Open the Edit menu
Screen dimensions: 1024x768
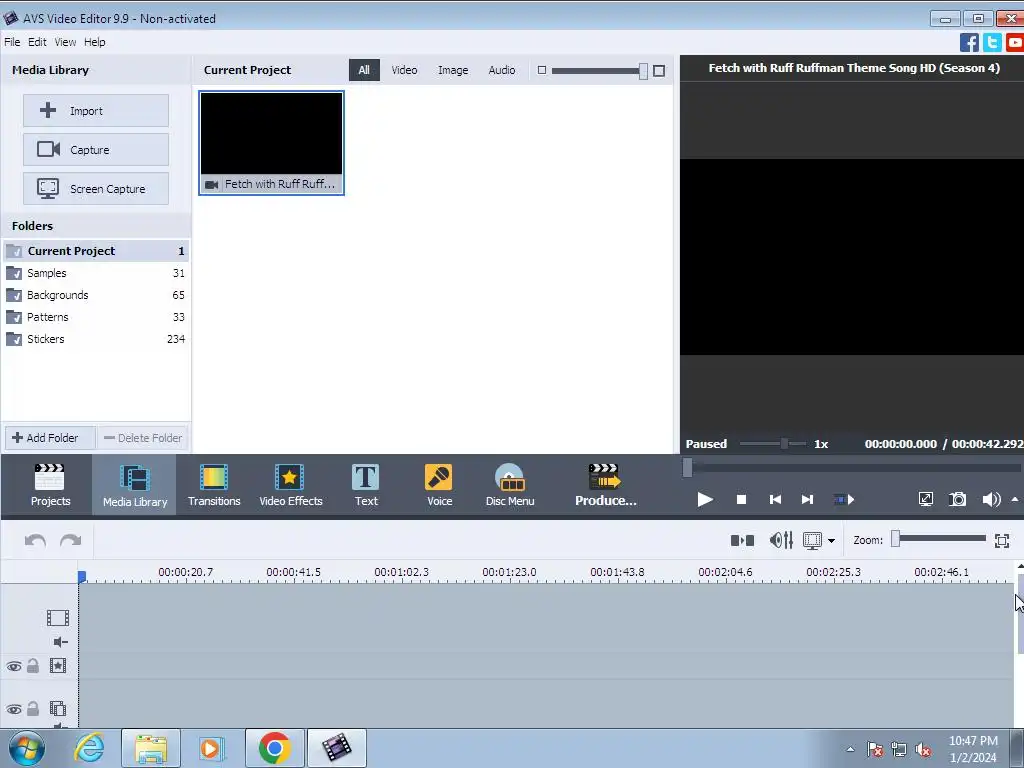pos(37,42)
